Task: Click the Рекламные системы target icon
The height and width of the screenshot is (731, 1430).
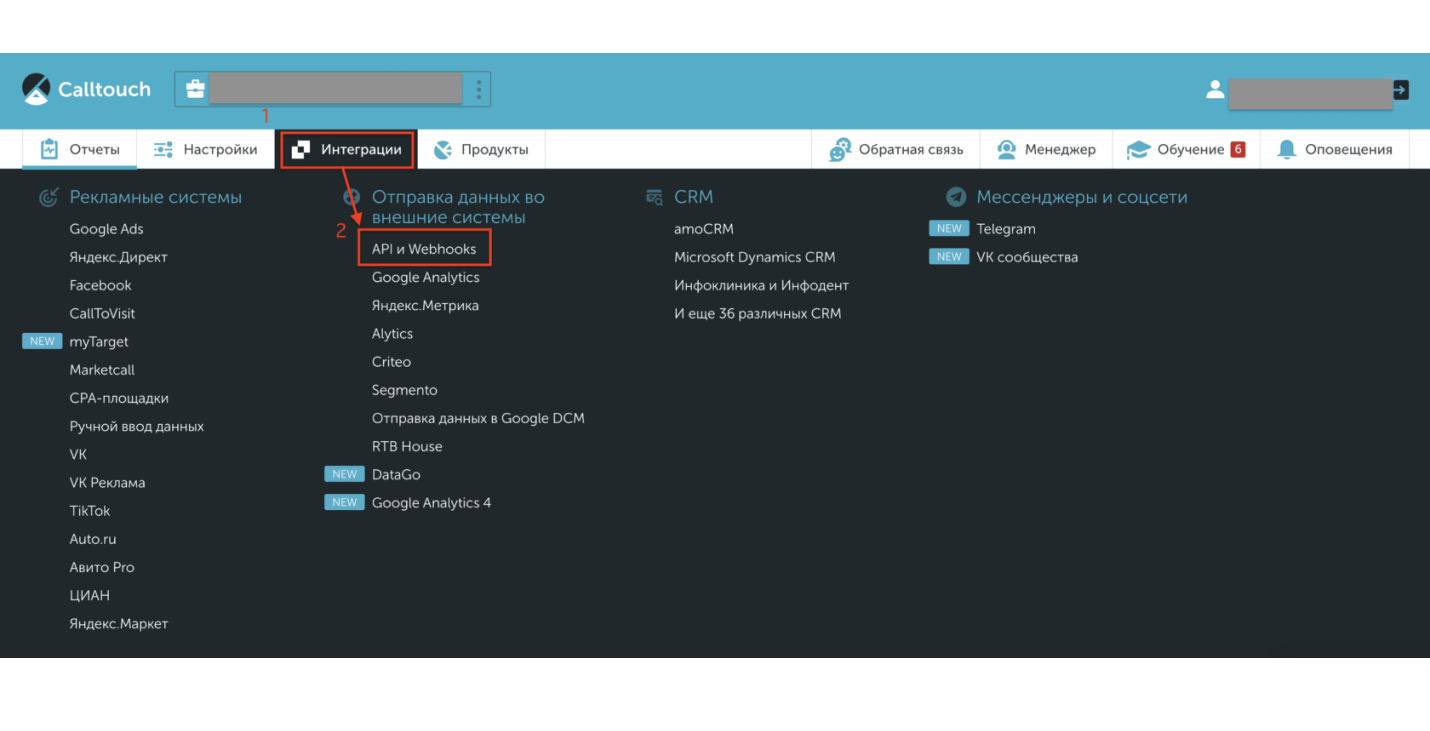Action: 48,198
